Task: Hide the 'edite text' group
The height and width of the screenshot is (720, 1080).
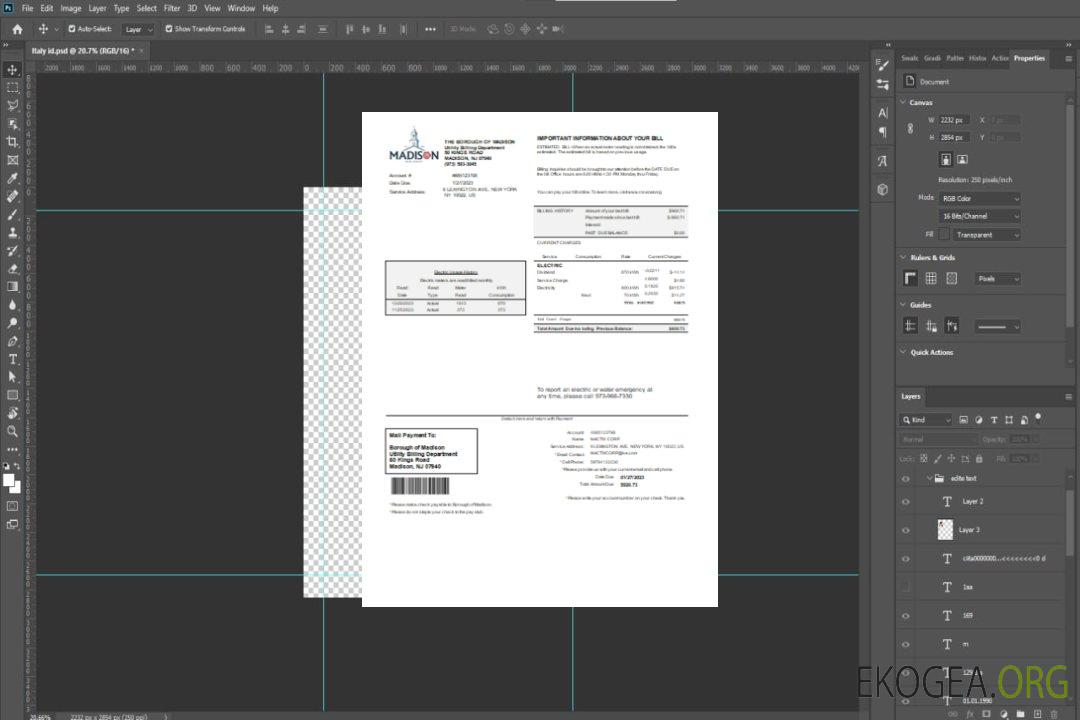Action: click(906, 479)
